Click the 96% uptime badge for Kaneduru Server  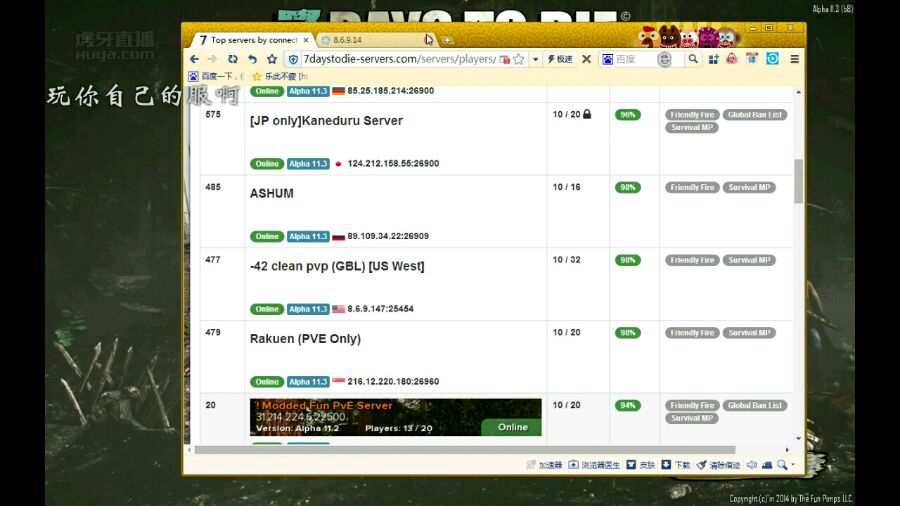pyautogui.click(x=627, y=115)
